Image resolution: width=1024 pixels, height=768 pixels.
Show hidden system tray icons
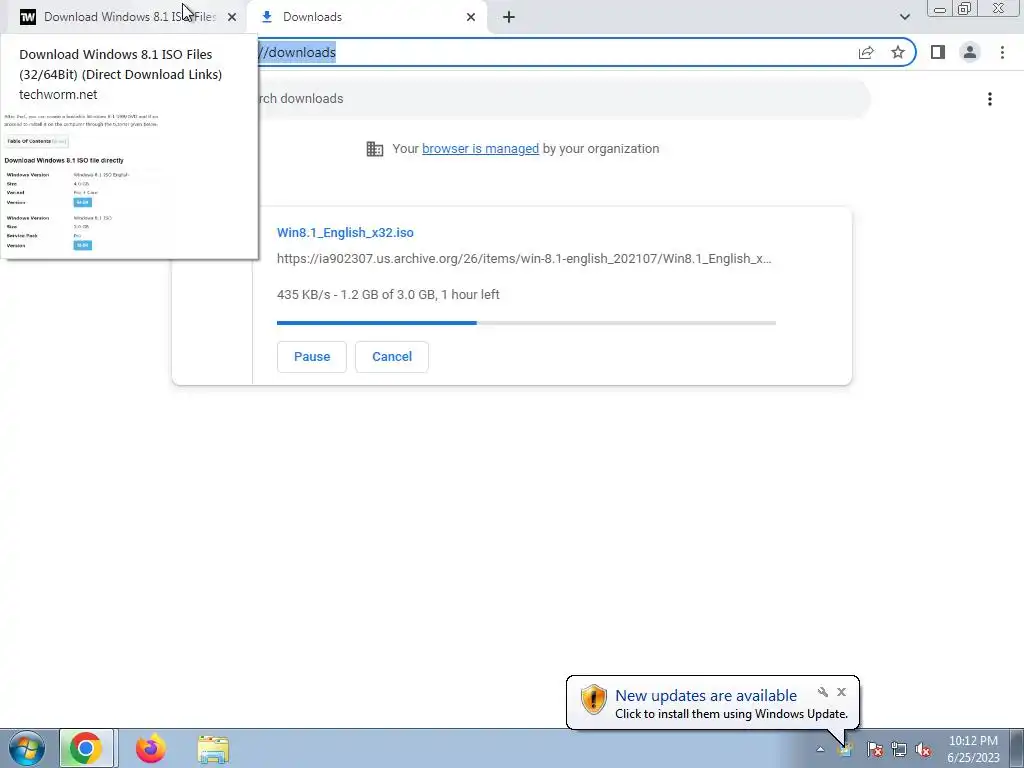coord(820,750)
